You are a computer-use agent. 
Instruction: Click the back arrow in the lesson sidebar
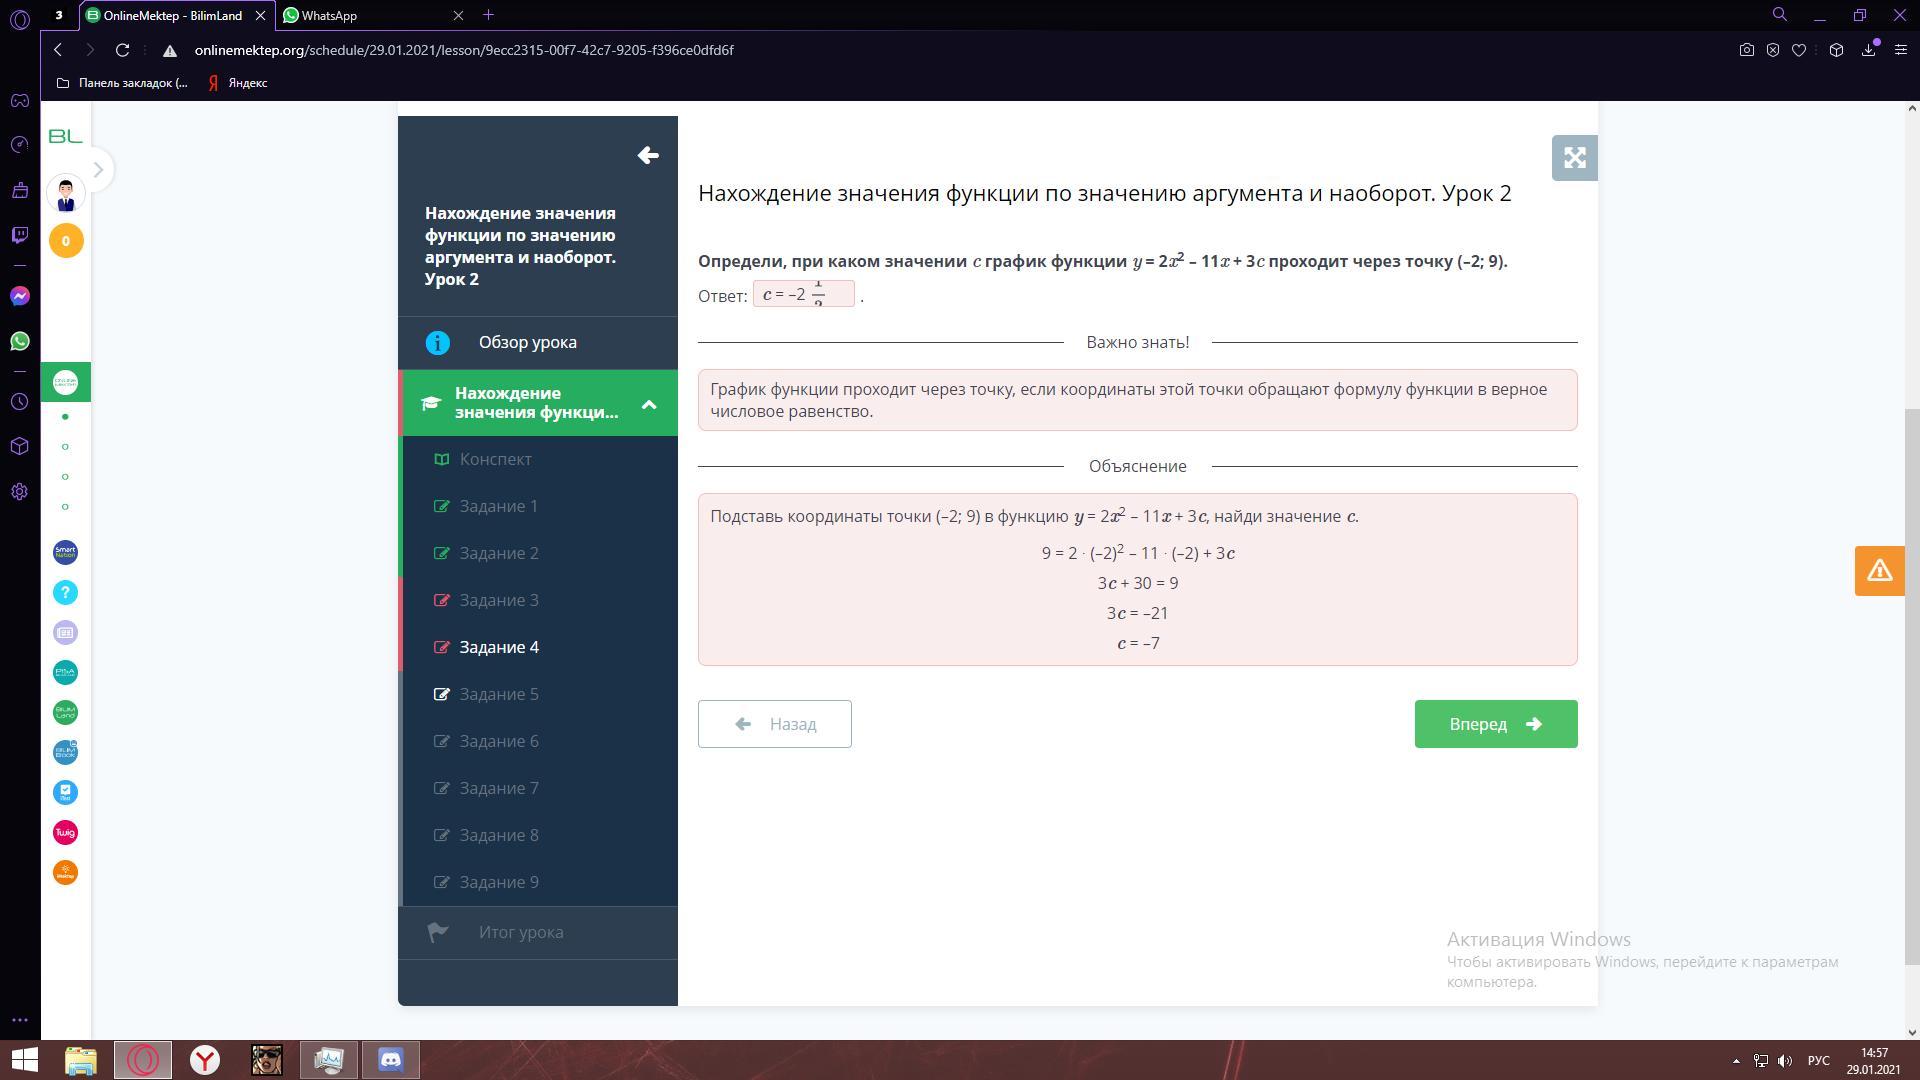(648, 155)
